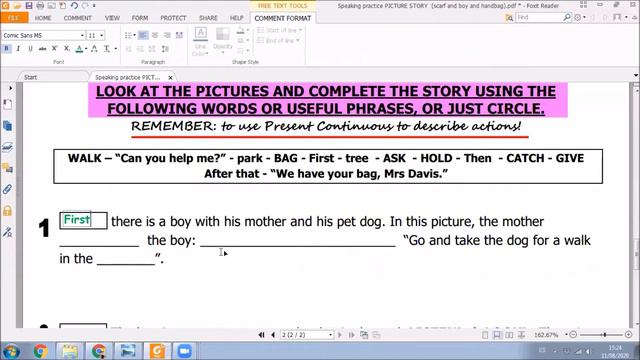Toggle bold formatting
The width and height of the screenshot is (640, 360).
[7, 49]
